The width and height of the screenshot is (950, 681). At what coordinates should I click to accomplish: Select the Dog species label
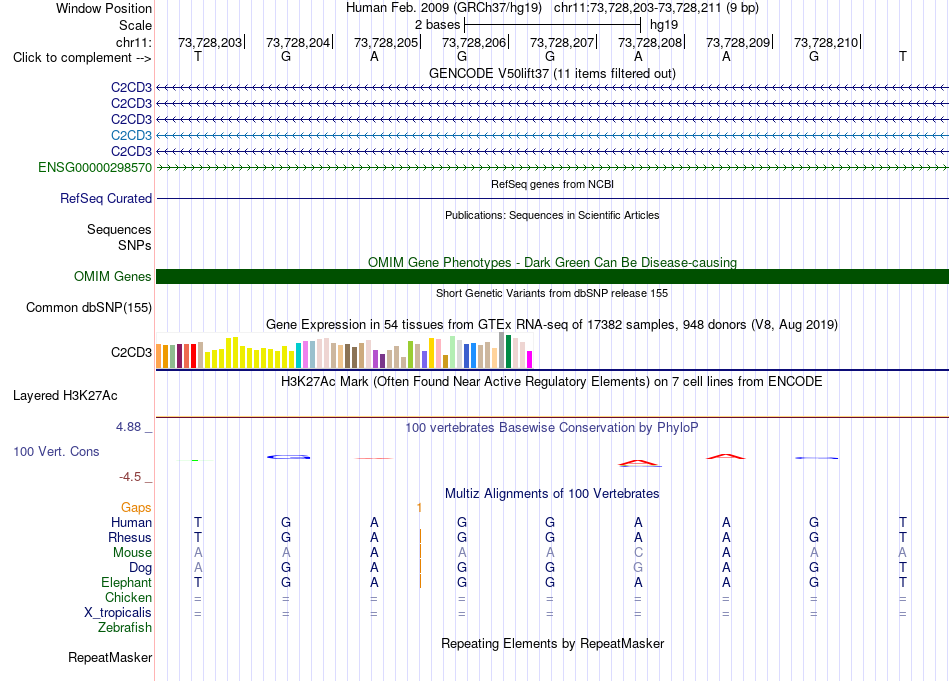point(141,567)
